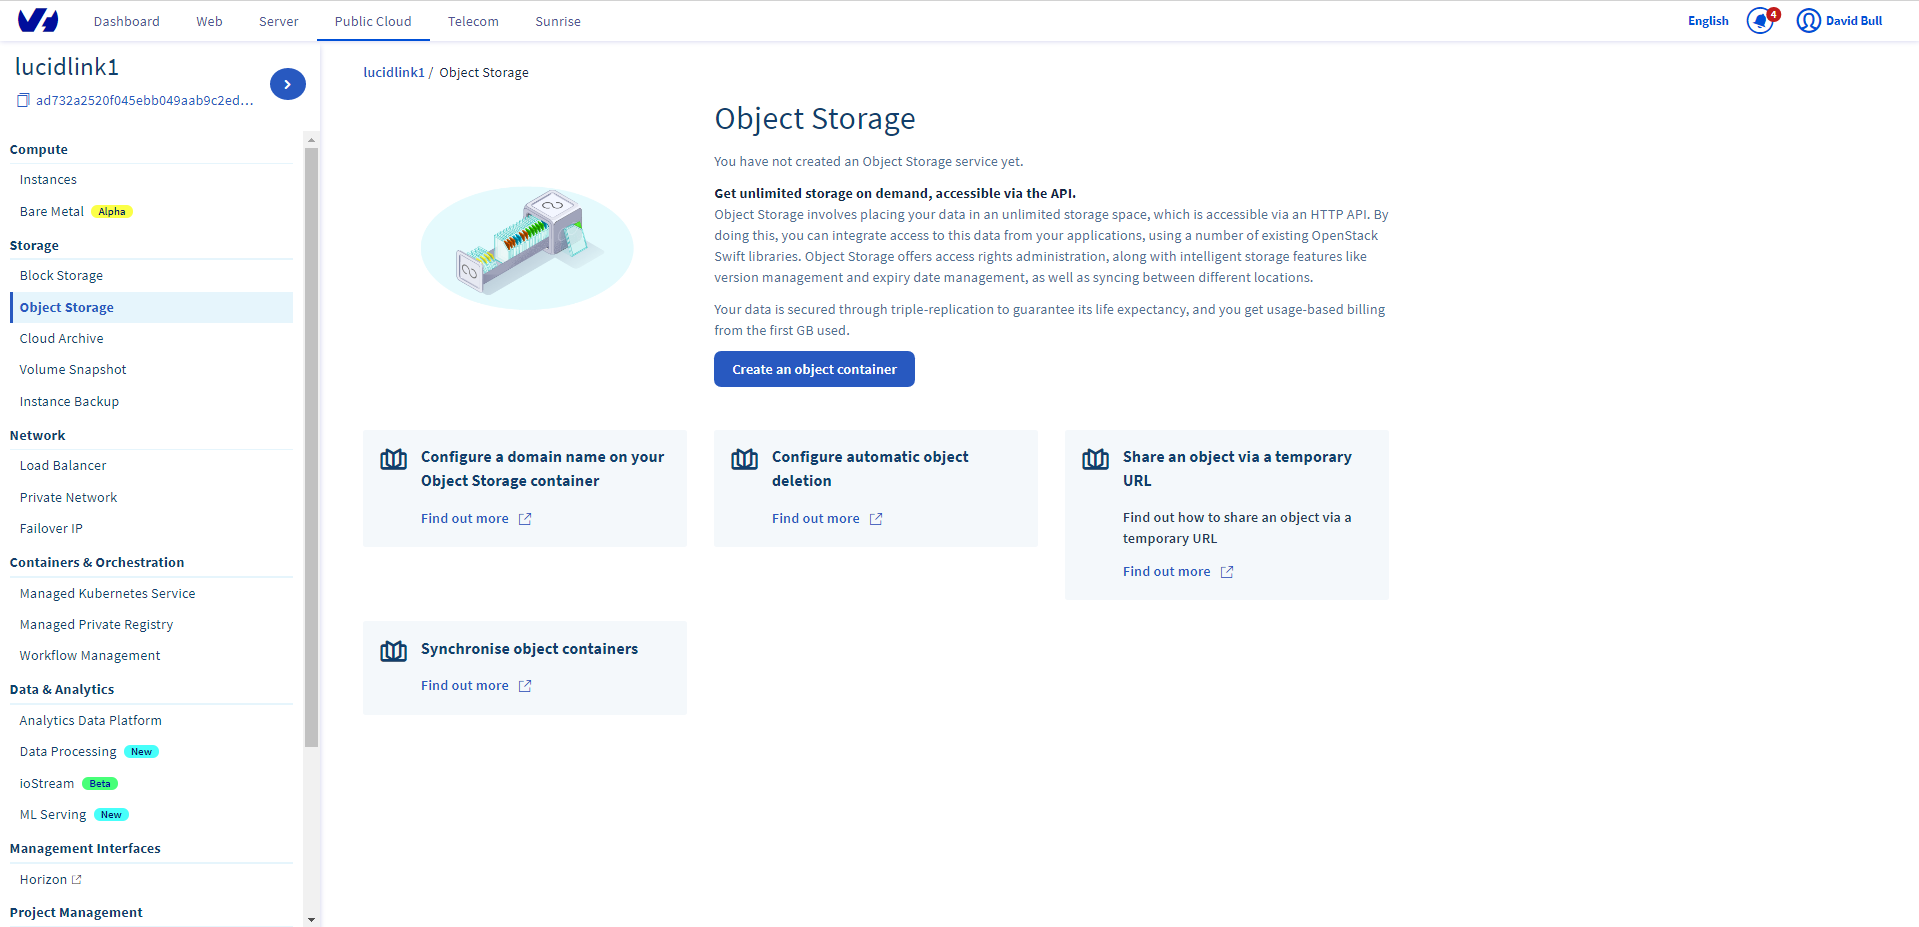Image resolution: width=1919 pixels, height=927 pixels.
Task: Switch to the Server tab
Action: tap(279, 21)
